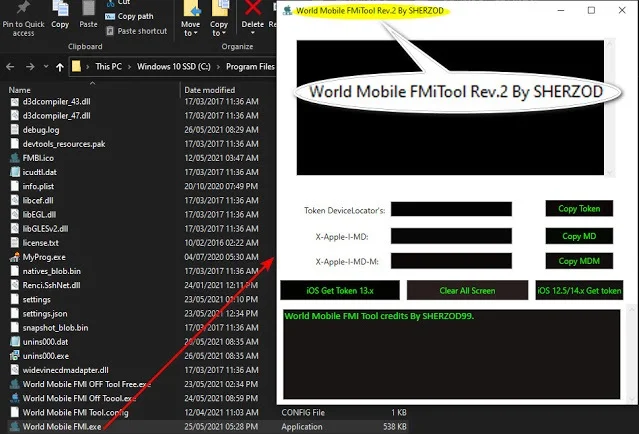The image size is (639, 434).
Task: Sort by Name column header
Action: [20, 90]
